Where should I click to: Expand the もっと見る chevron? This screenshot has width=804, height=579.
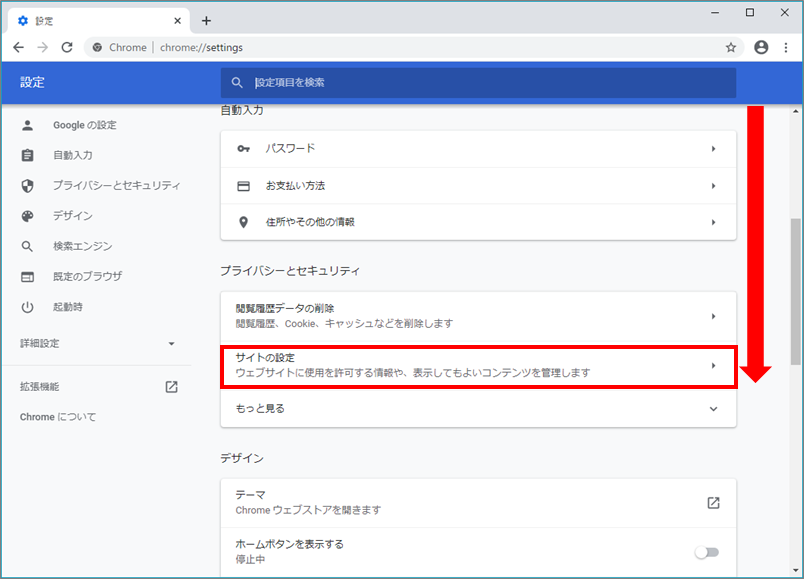(713, 409)
